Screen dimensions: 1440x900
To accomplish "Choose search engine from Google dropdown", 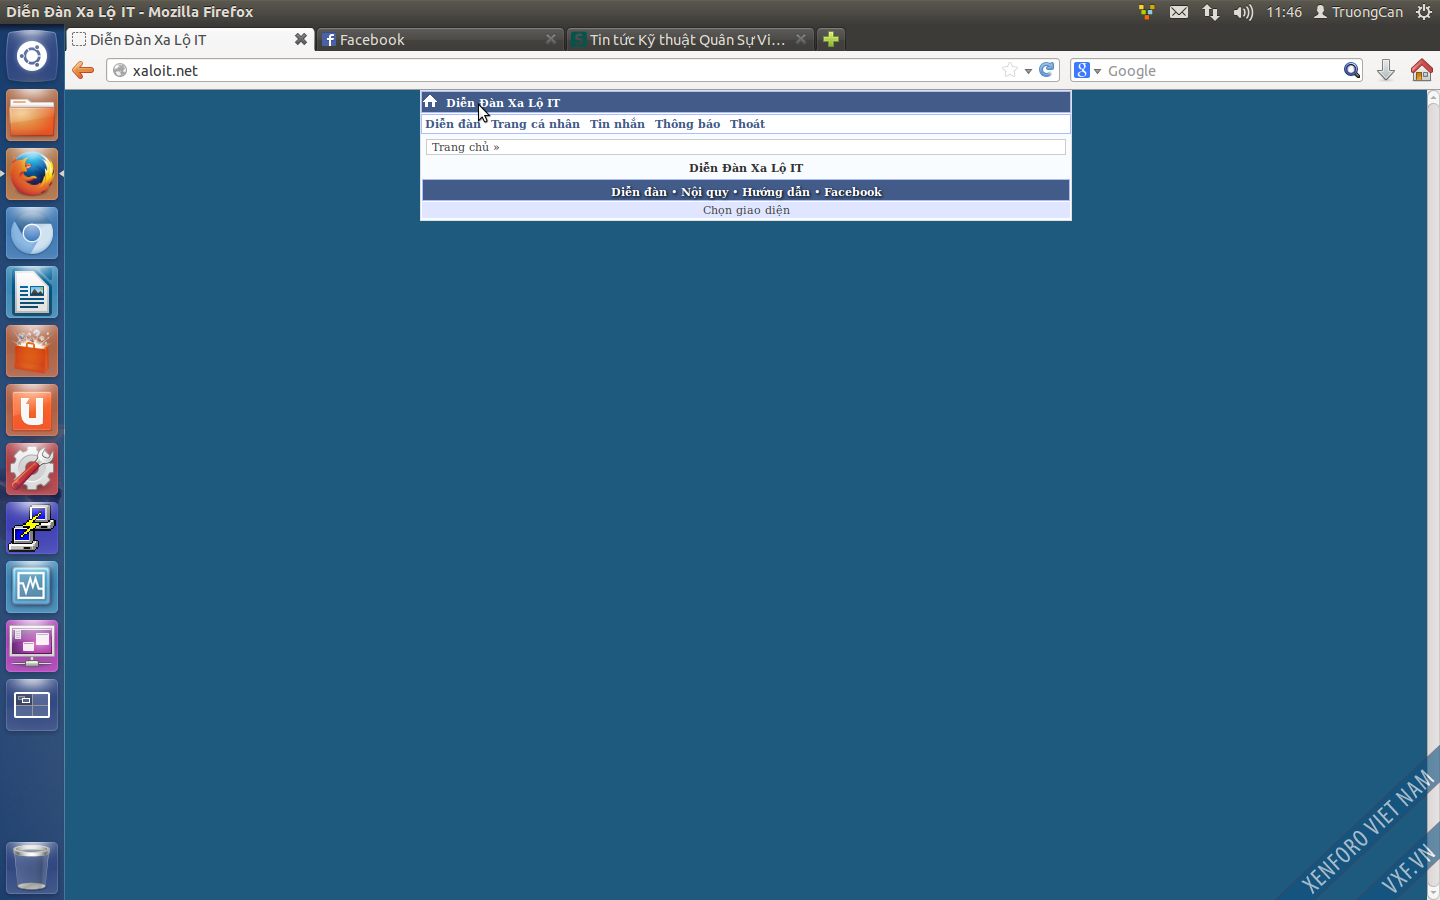I will pyautogui.click(x=1087, y=70).
